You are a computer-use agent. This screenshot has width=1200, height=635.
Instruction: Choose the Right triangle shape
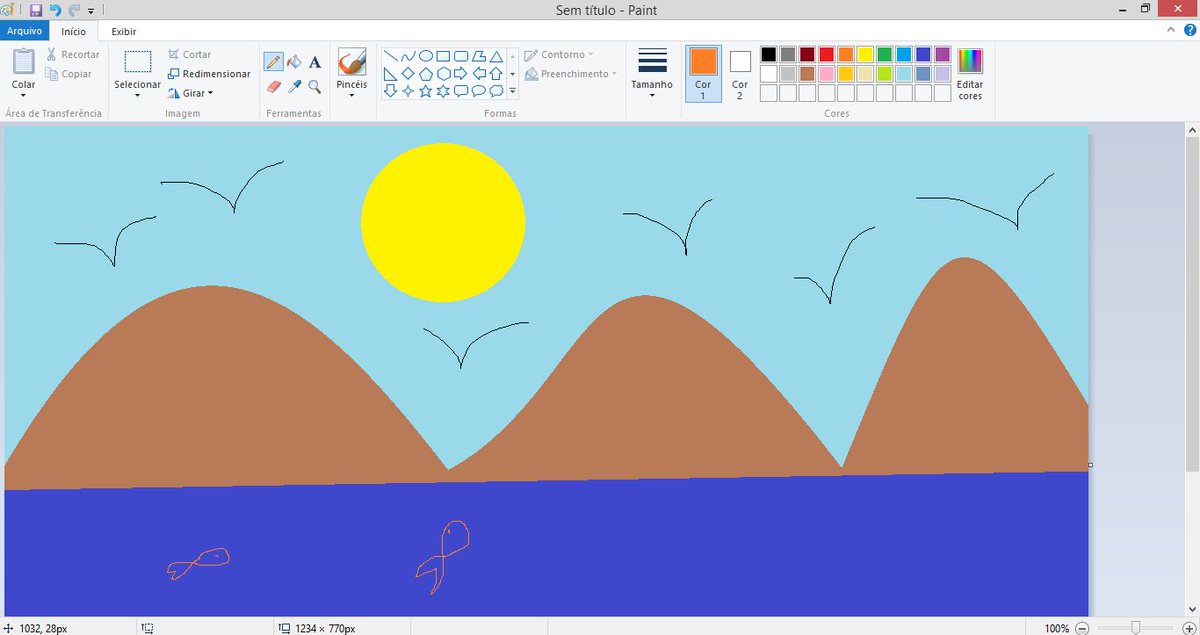(x=390, y=74)
